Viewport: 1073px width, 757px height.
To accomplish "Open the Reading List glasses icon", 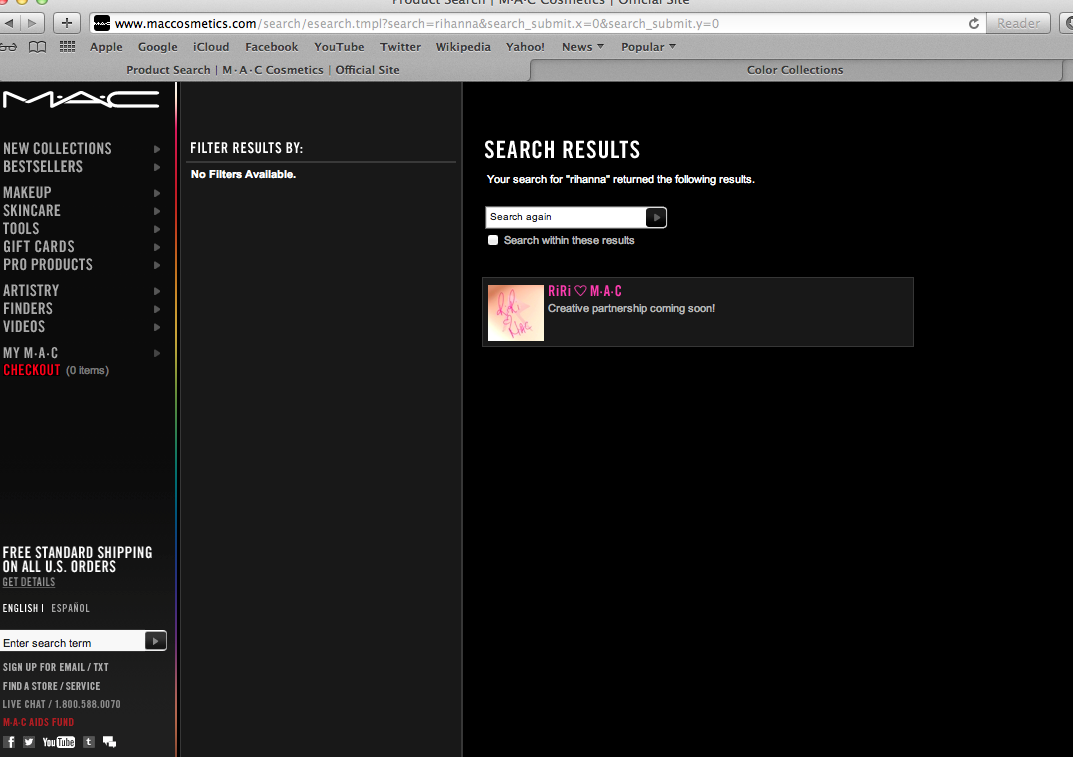I will pyautogui.click(x=9, y=47).
